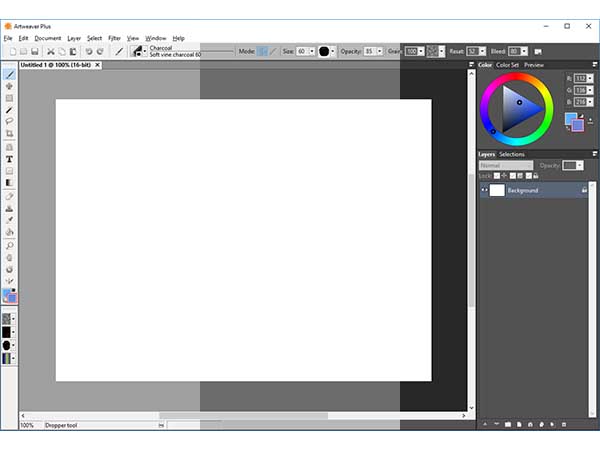Toggle the first Lock checkbox in Layers

[x=497, y=176]
